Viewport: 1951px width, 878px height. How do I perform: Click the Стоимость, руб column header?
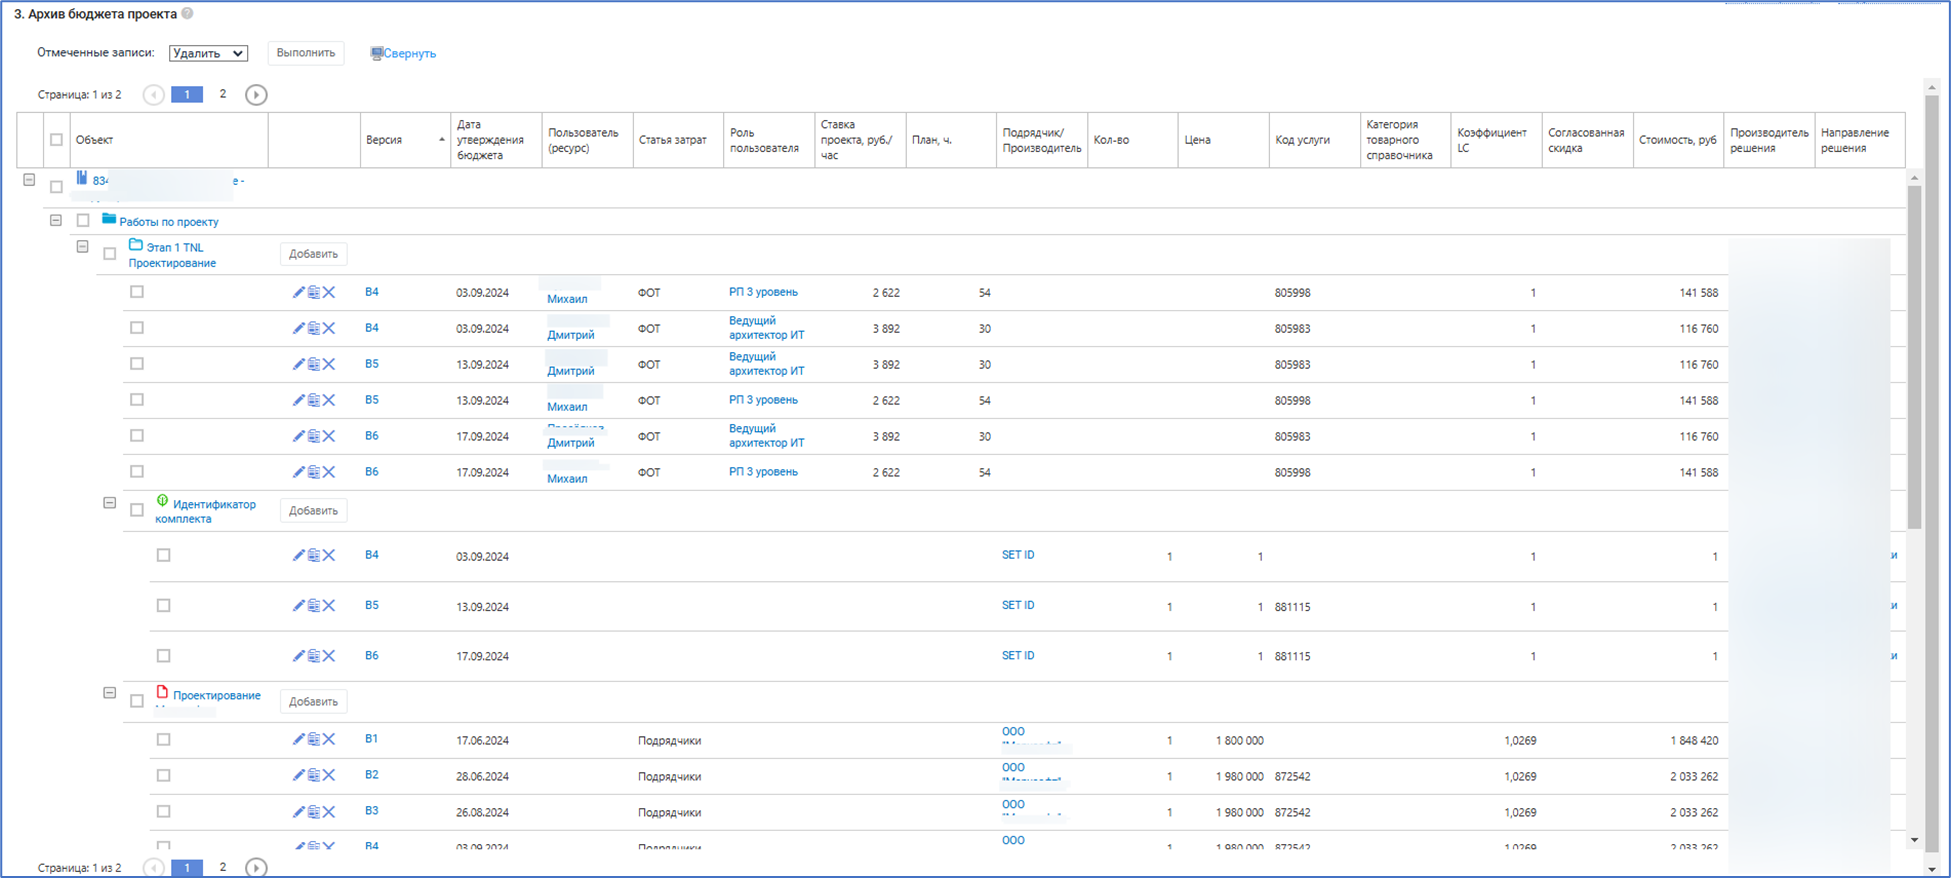pos(1678,140)
